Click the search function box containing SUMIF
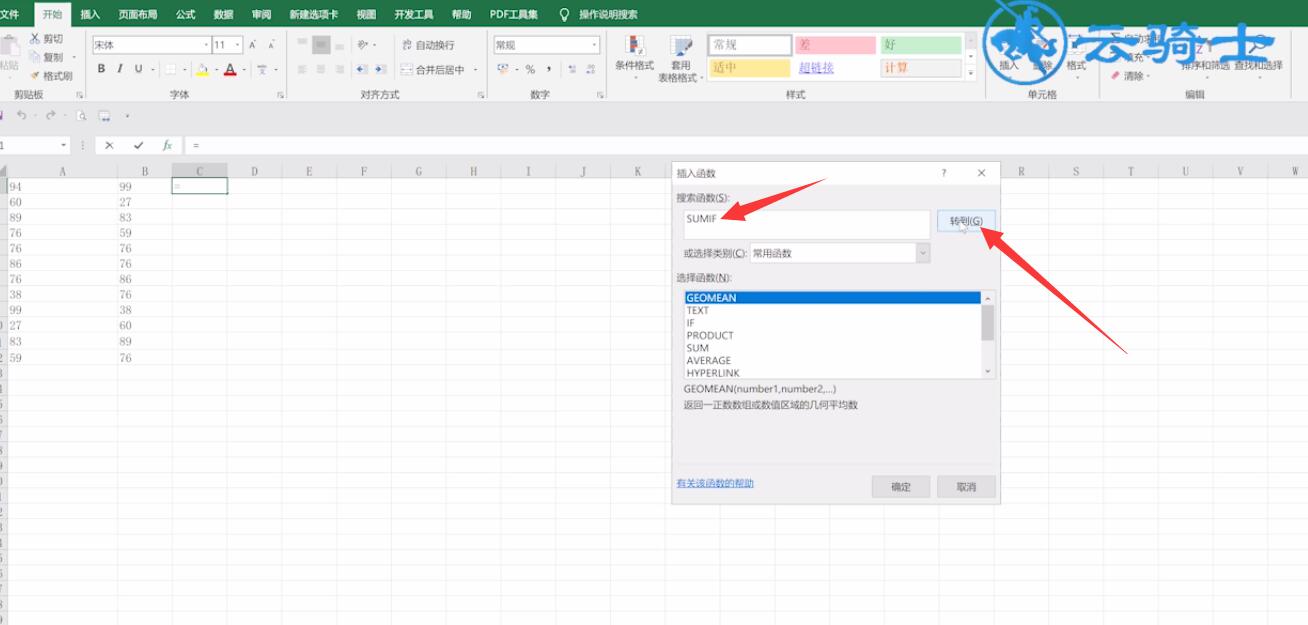 tap(804, 224)
